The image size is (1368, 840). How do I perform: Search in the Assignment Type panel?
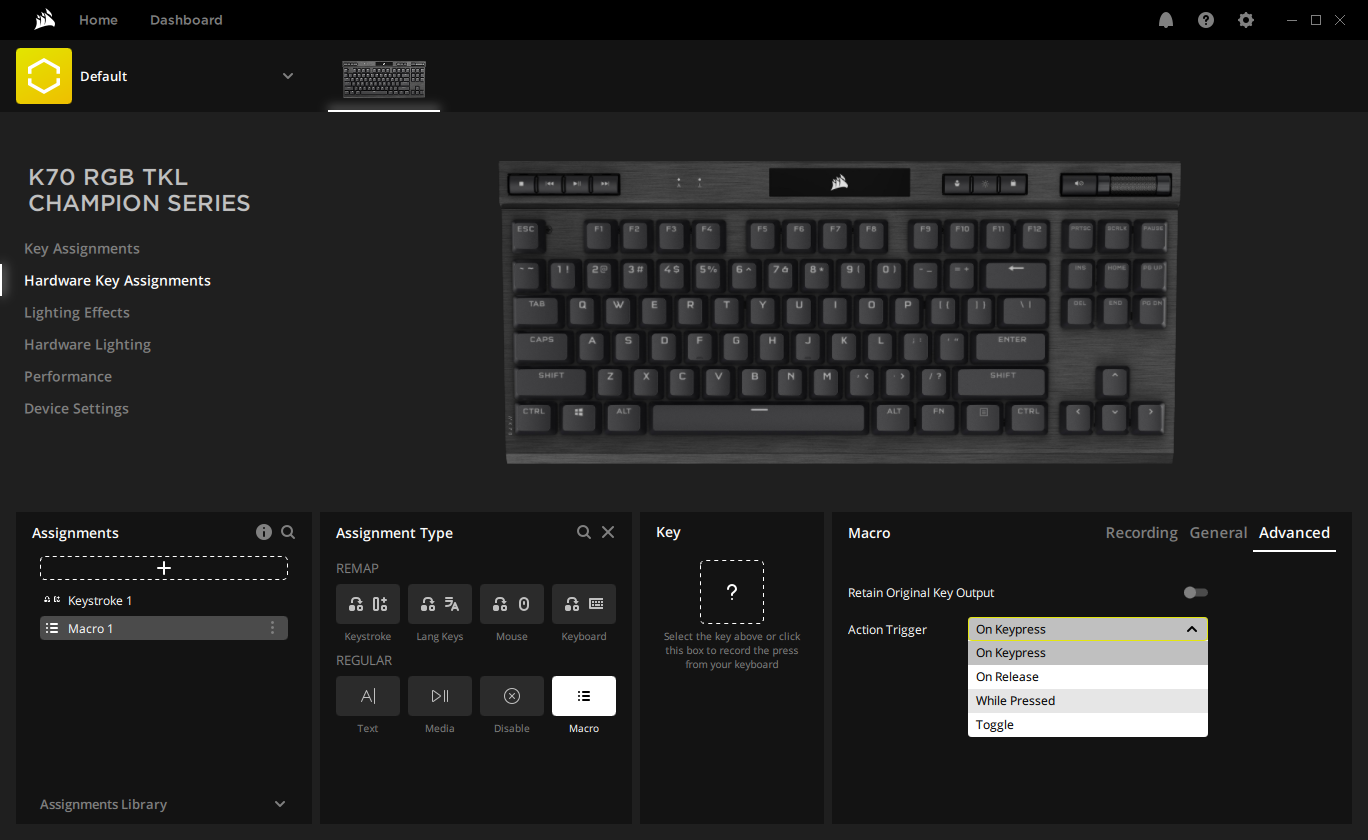pos(584,532)
